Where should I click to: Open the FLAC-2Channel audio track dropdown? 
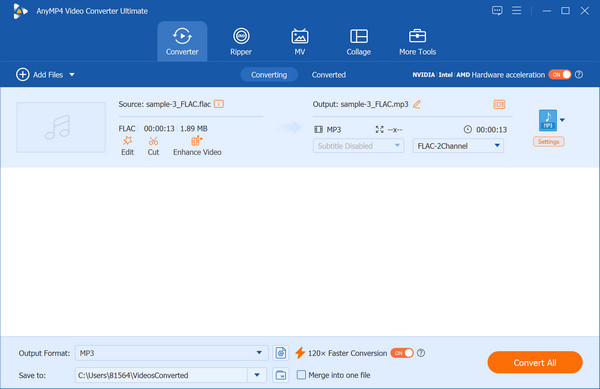click(458, 146)
